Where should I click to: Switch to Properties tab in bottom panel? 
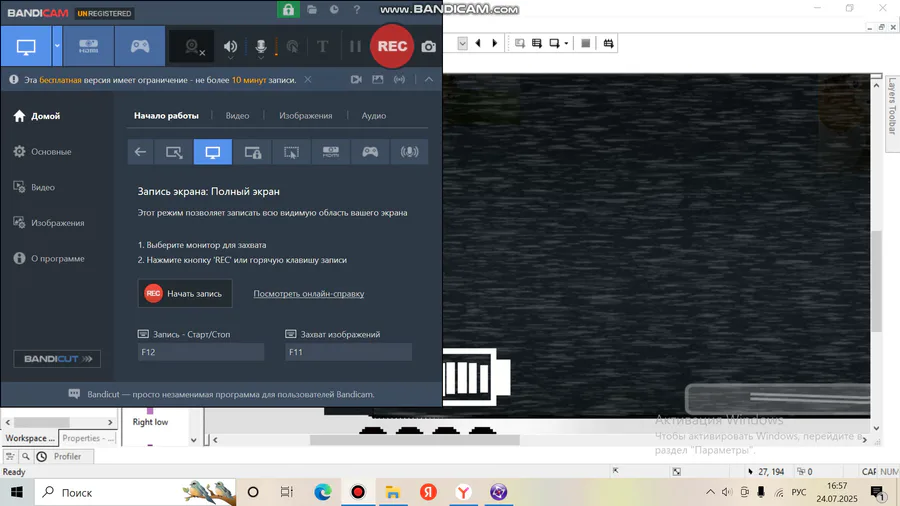coord(88,438)
